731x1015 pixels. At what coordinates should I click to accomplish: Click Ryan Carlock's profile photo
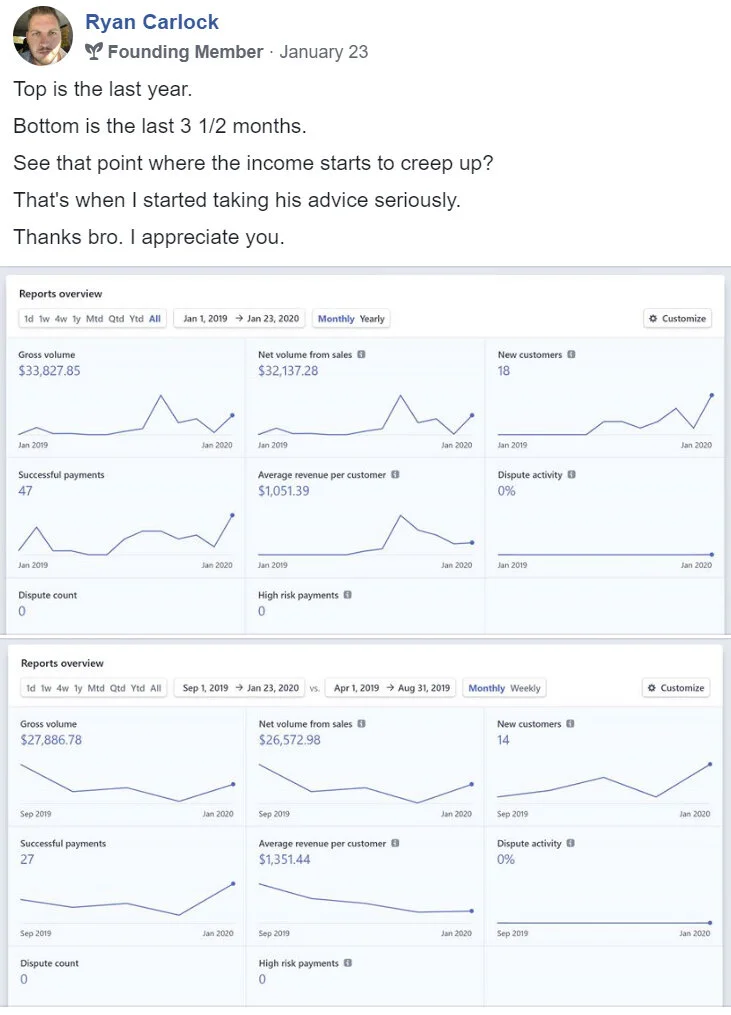pyautogui.click(x=43, y=36)
